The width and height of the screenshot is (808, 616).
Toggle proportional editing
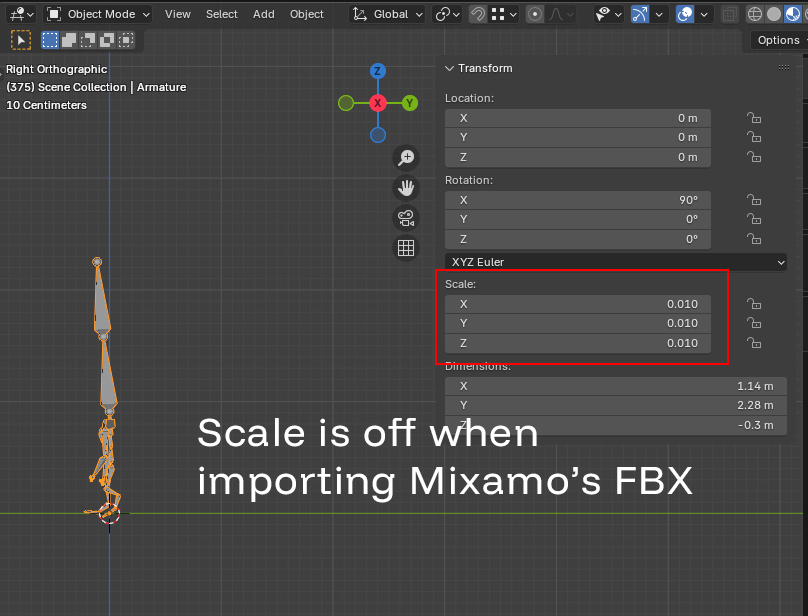(x=535, y=14)
